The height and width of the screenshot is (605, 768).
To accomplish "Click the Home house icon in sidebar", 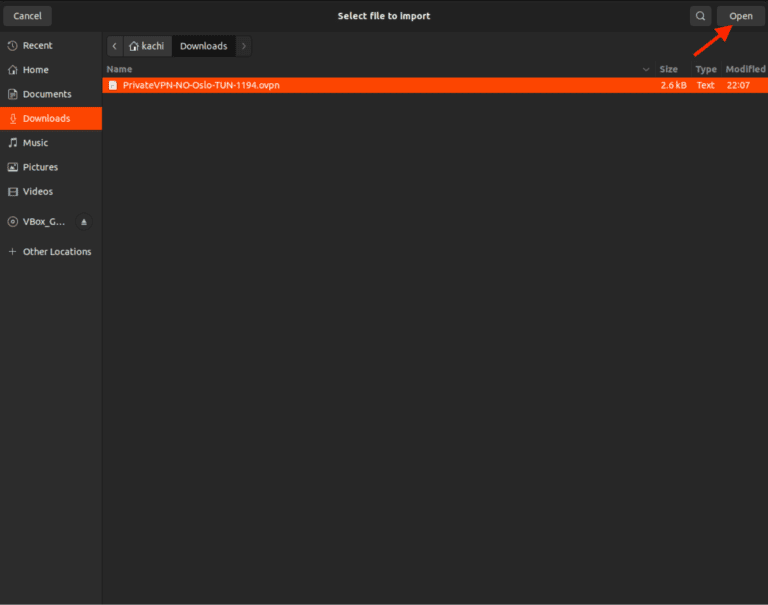I will (x=12, y=70).
